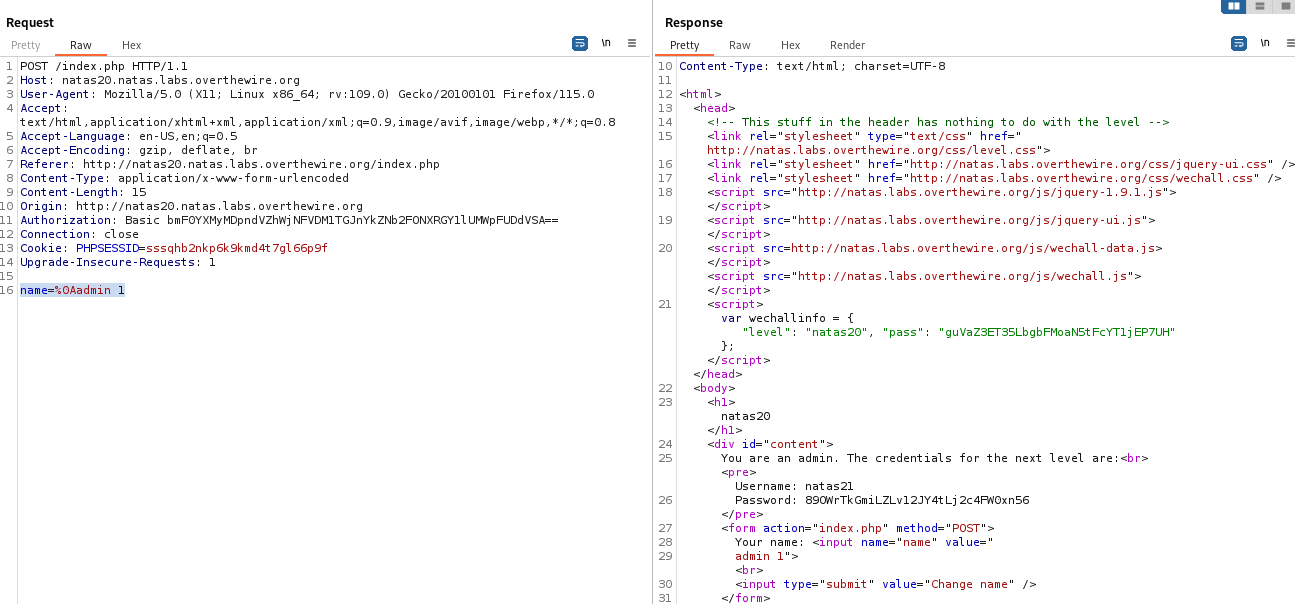Open the Request panel hamburger options menu
Viewport: 1295px width, 604px height.
click(x=632, y=43)
